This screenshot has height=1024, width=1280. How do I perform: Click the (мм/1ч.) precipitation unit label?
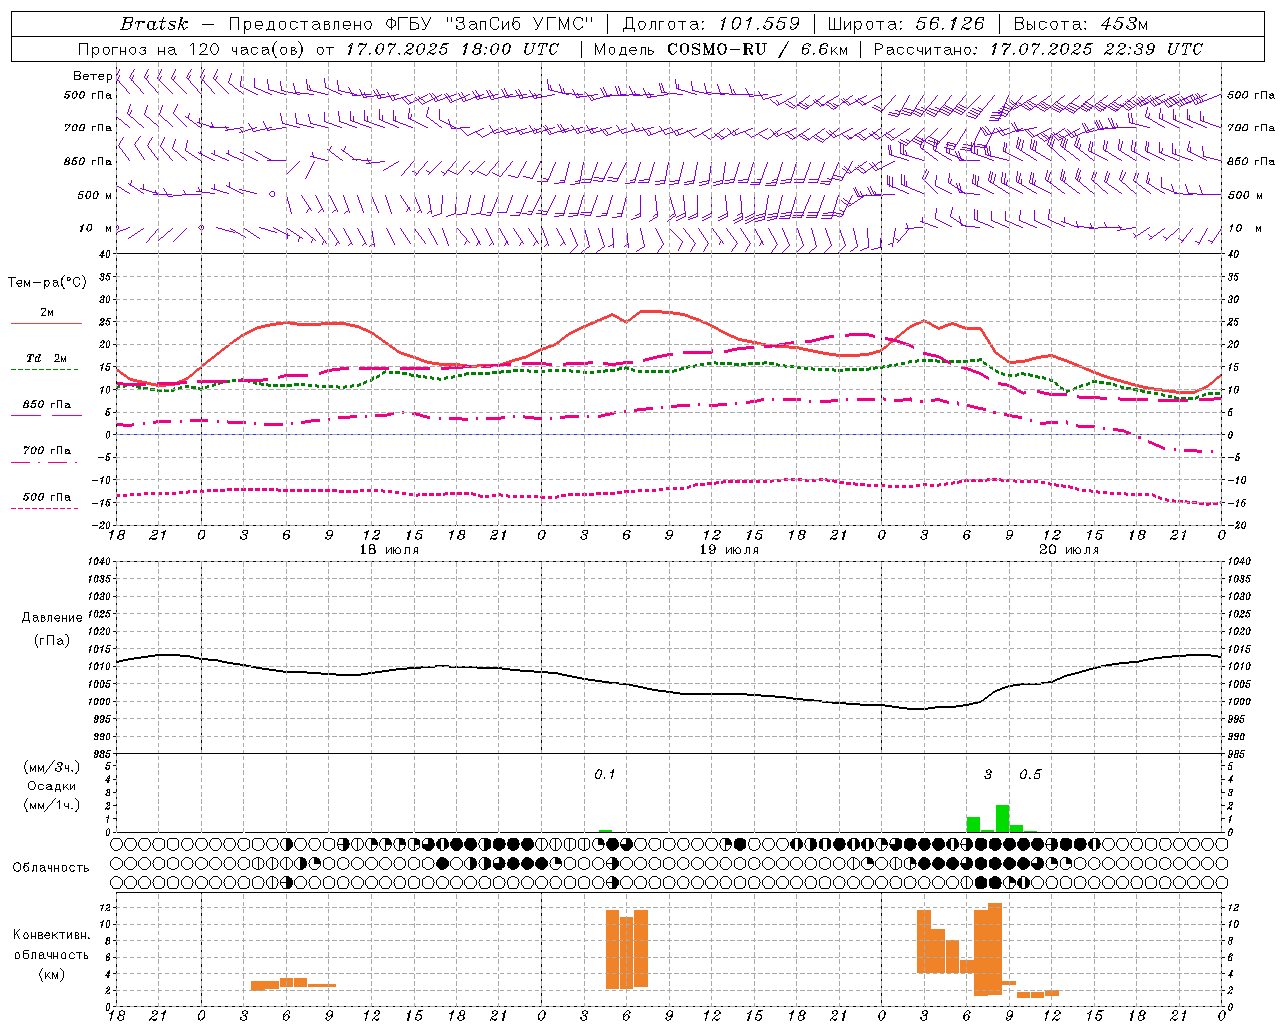(x=52, y=805)
